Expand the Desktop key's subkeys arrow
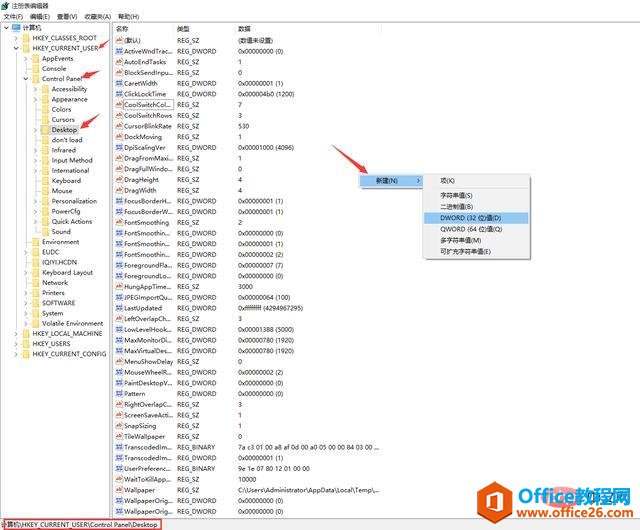 coord(36,130)
